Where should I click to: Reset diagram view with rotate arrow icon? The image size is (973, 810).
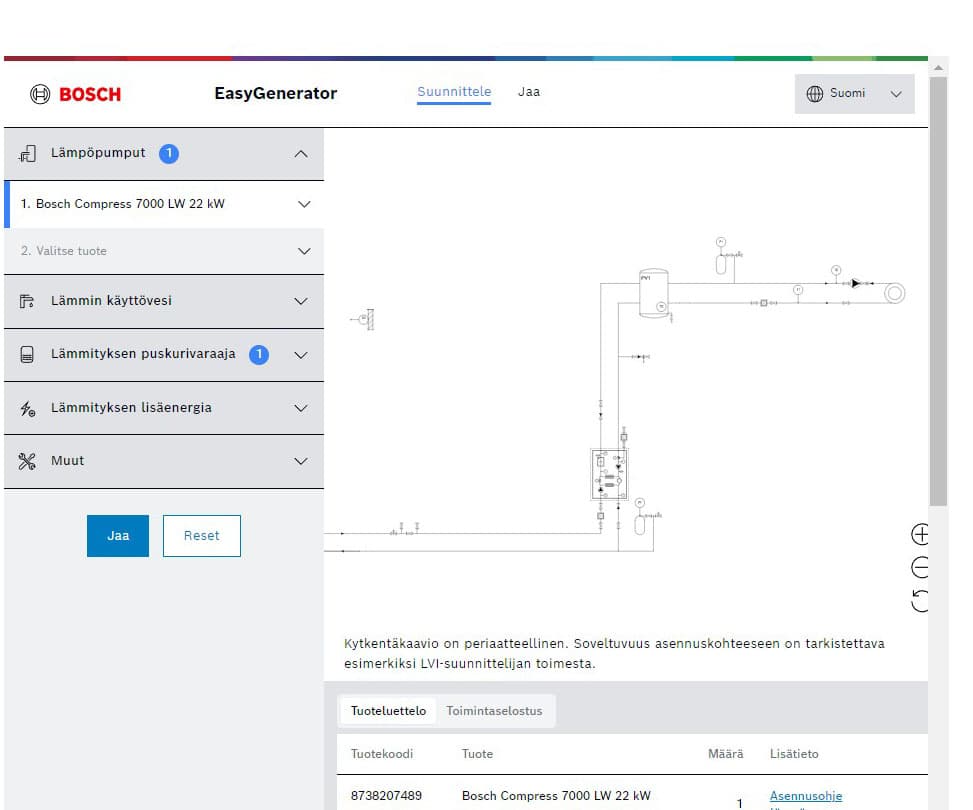click(920, 601)
